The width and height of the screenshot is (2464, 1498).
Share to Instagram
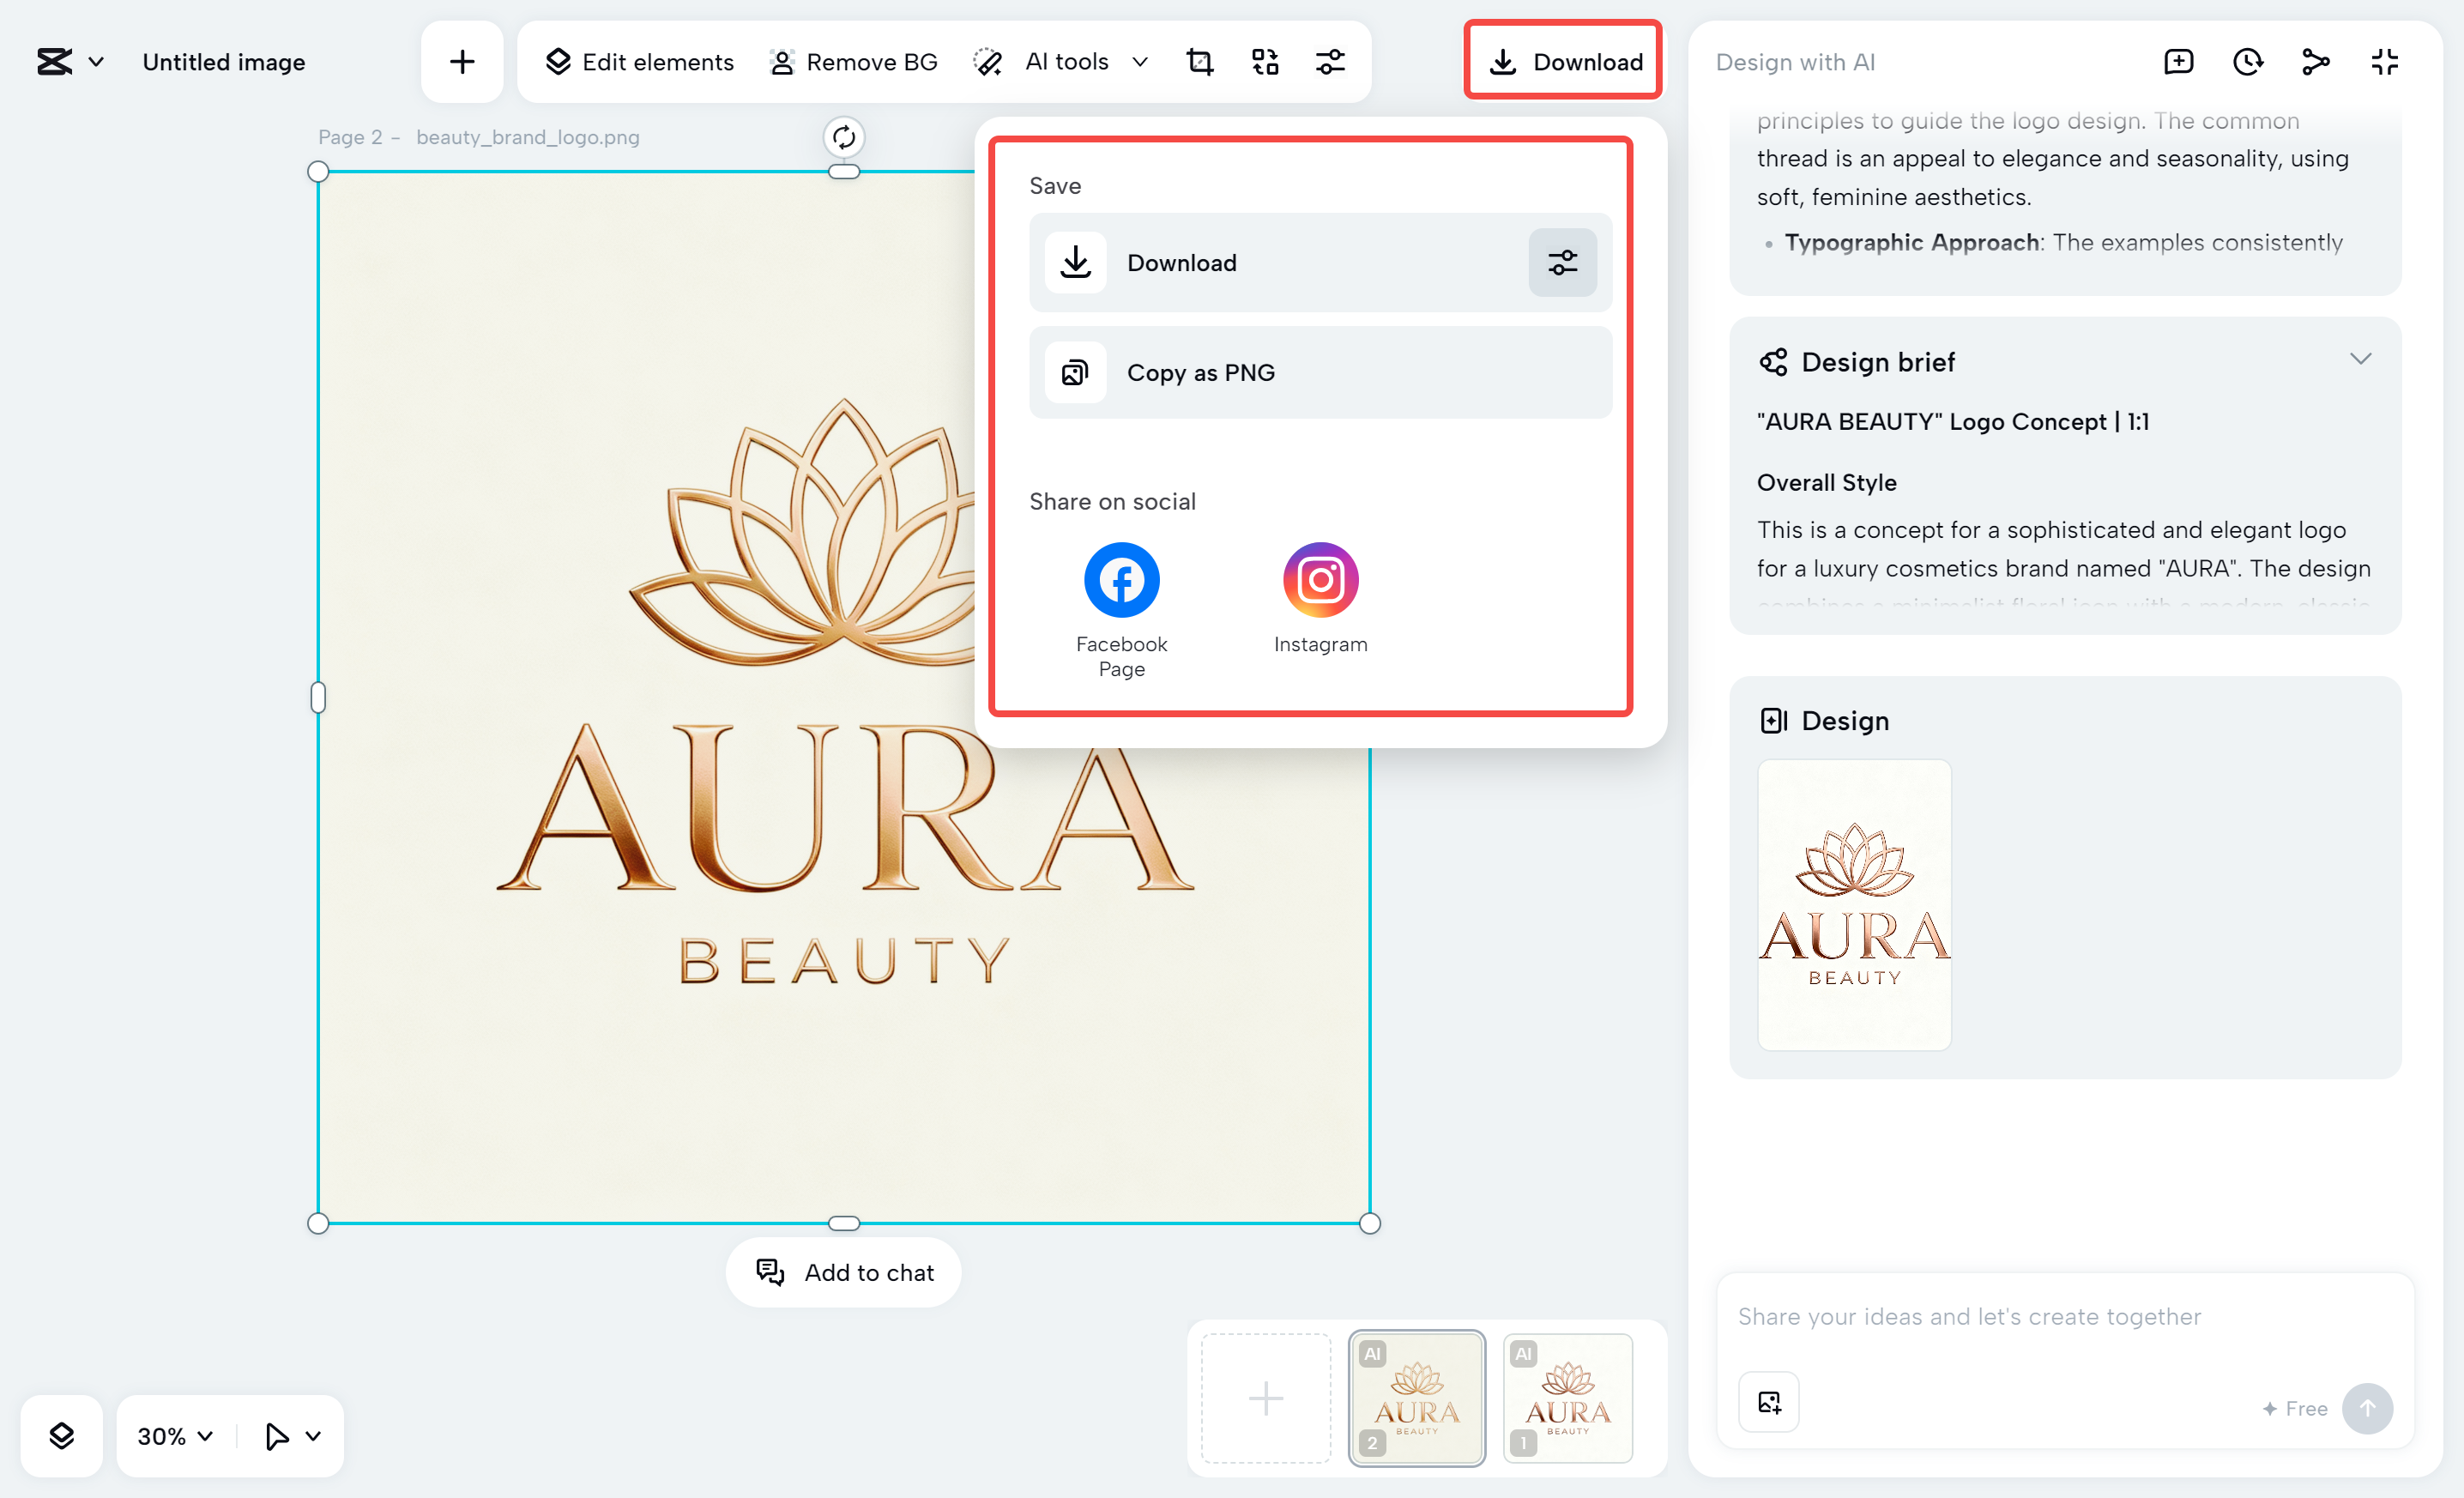[1320, 580]
